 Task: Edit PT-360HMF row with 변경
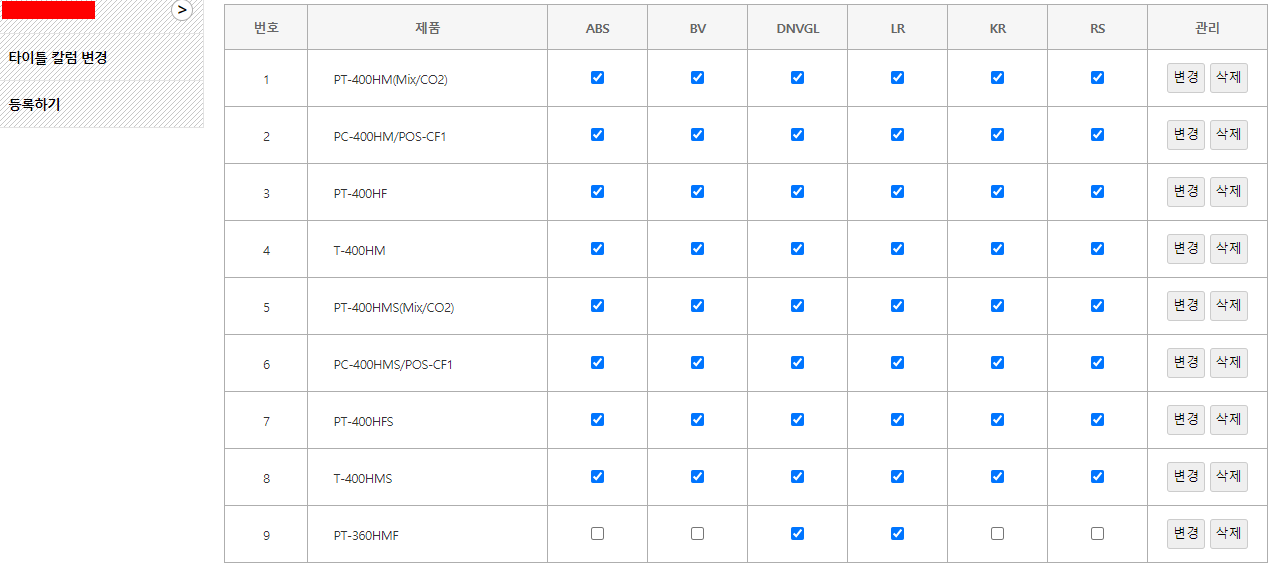(1186, 534)
